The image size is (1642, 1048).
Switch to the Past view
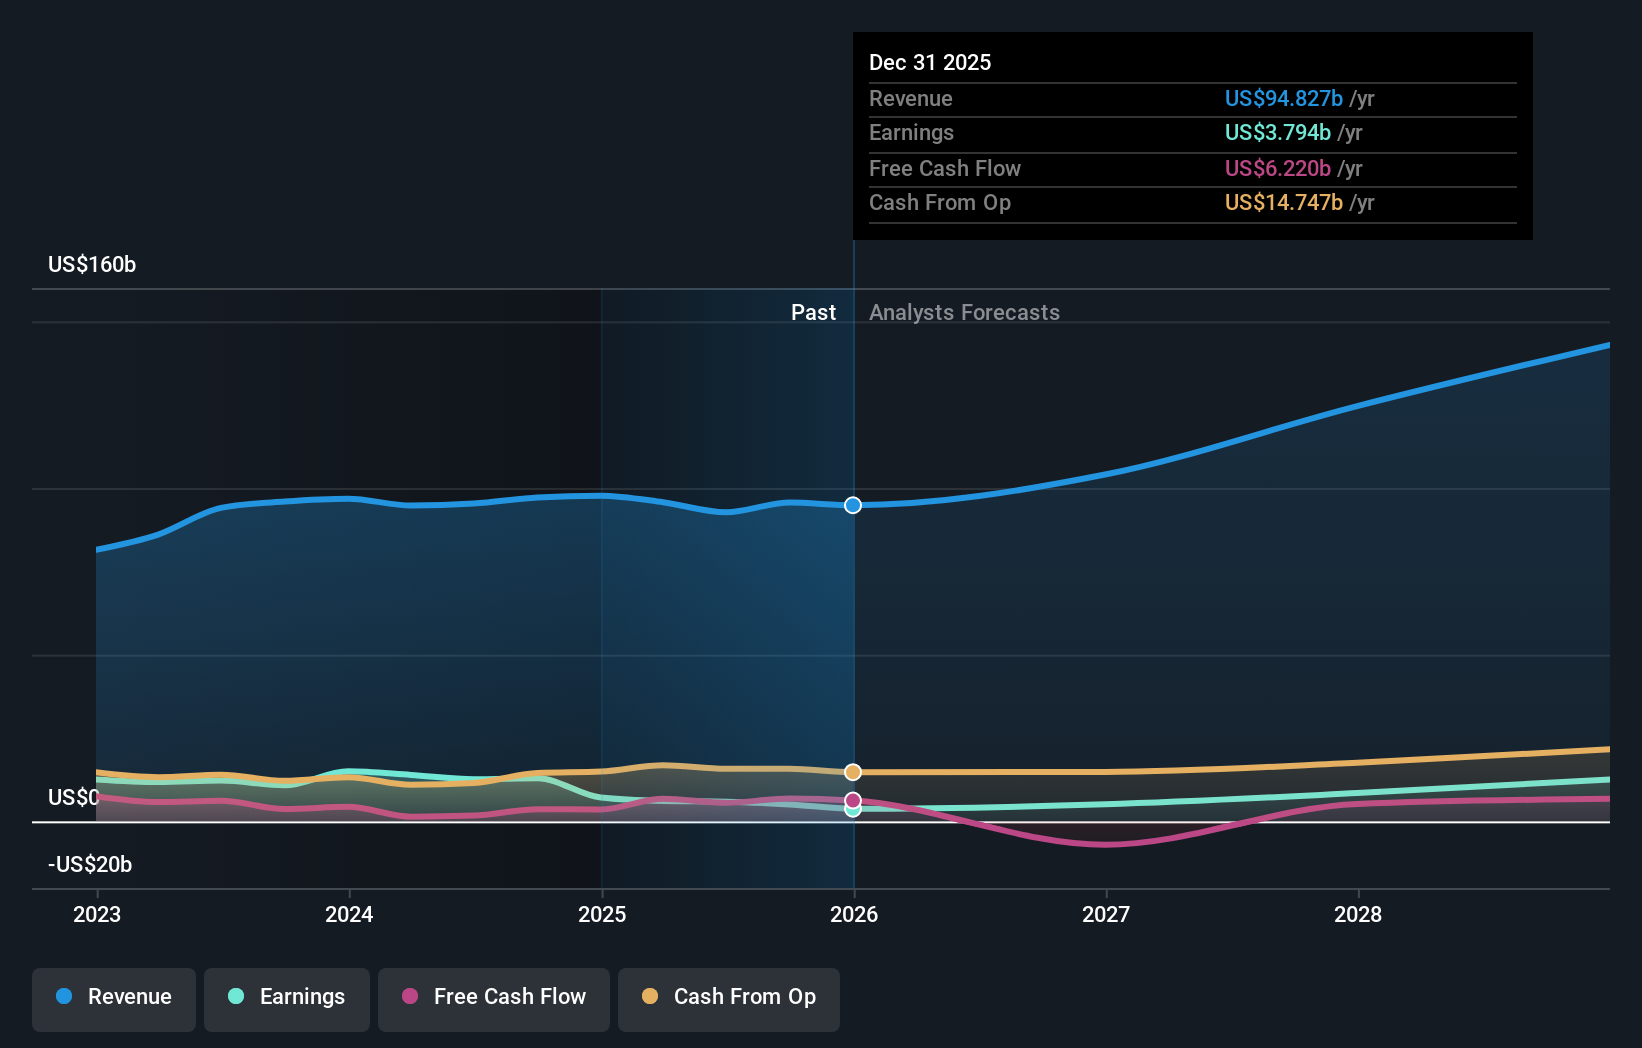[813, 312]
